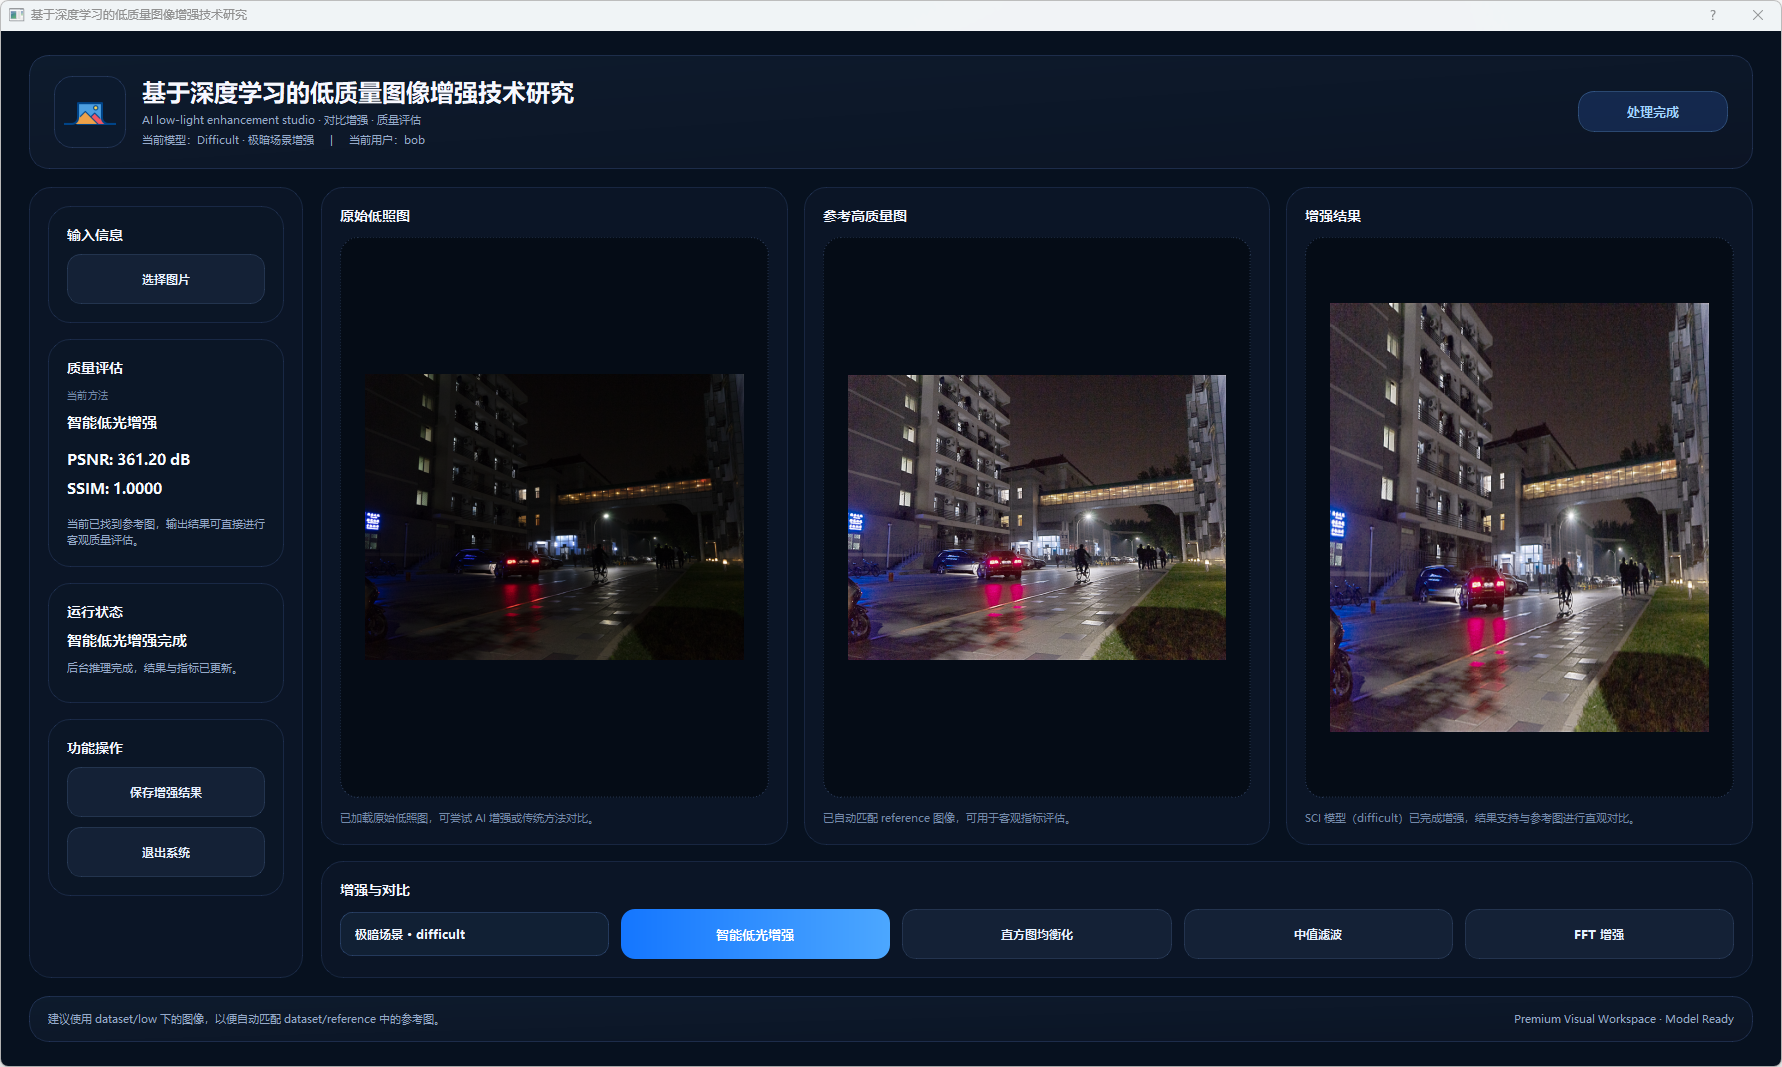
Task: Run 智能低光增强 enhancement
Action: point(755,934)
